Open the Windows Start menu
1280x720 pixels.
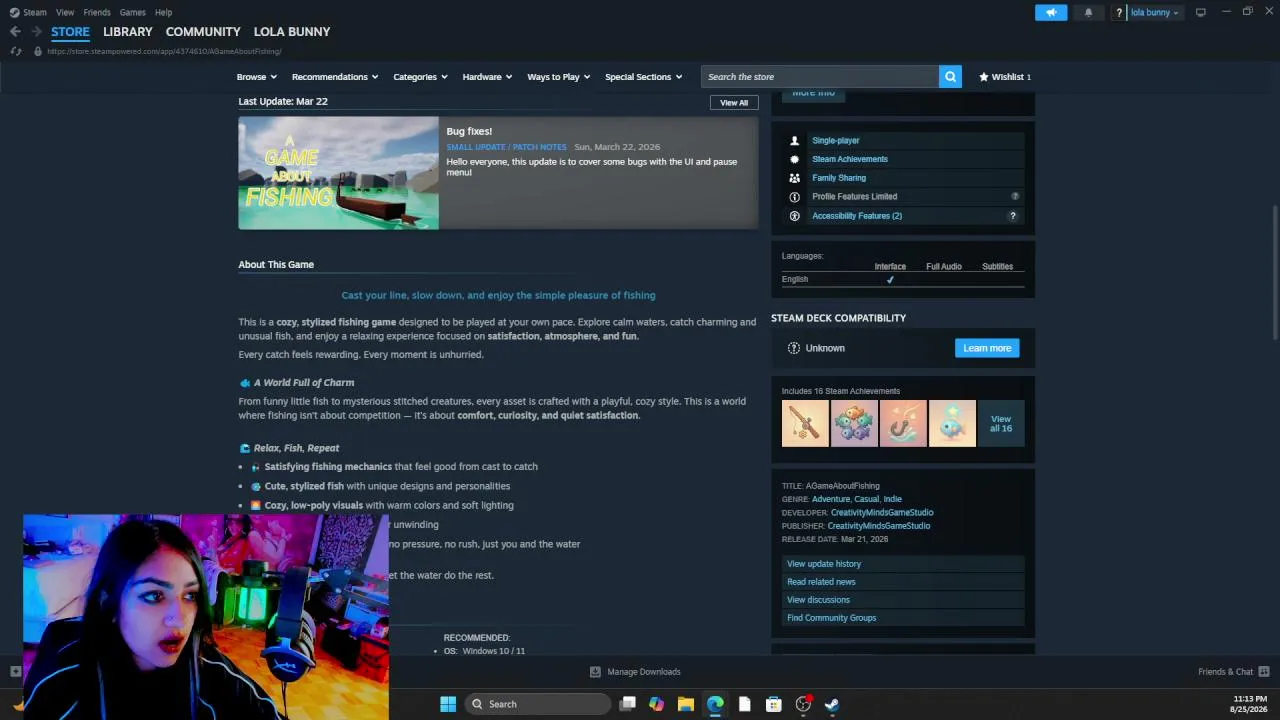pos(448,704)
